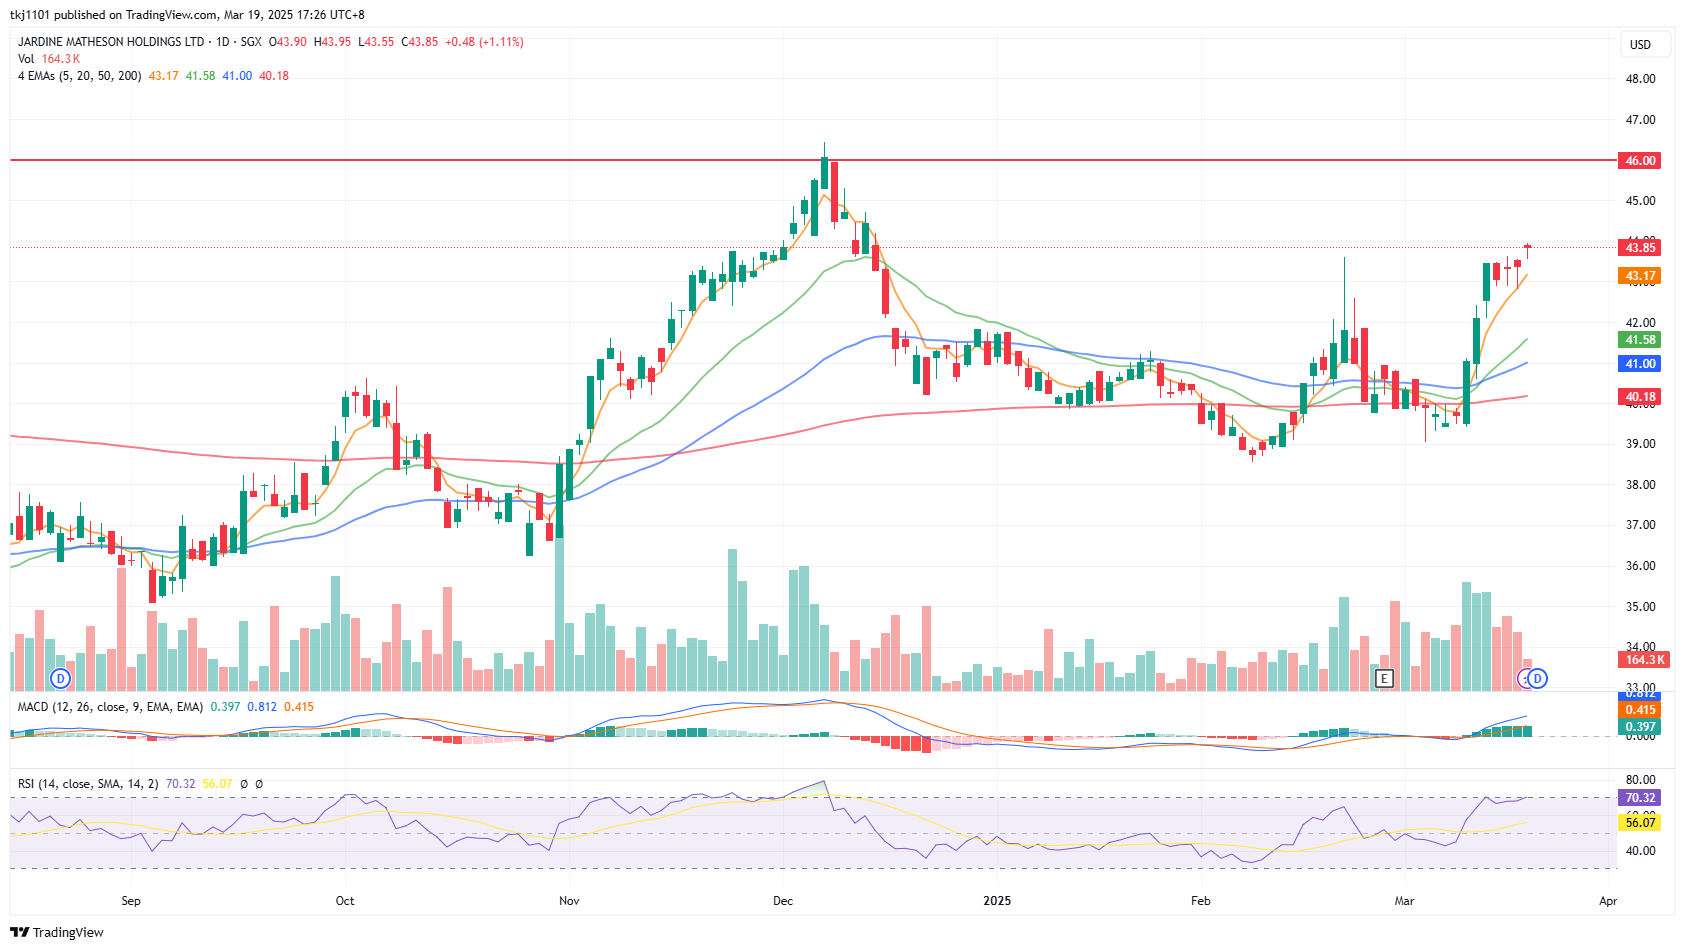Click the Sep label on time axis
The image size is (1685, 950).
(131, 901)
